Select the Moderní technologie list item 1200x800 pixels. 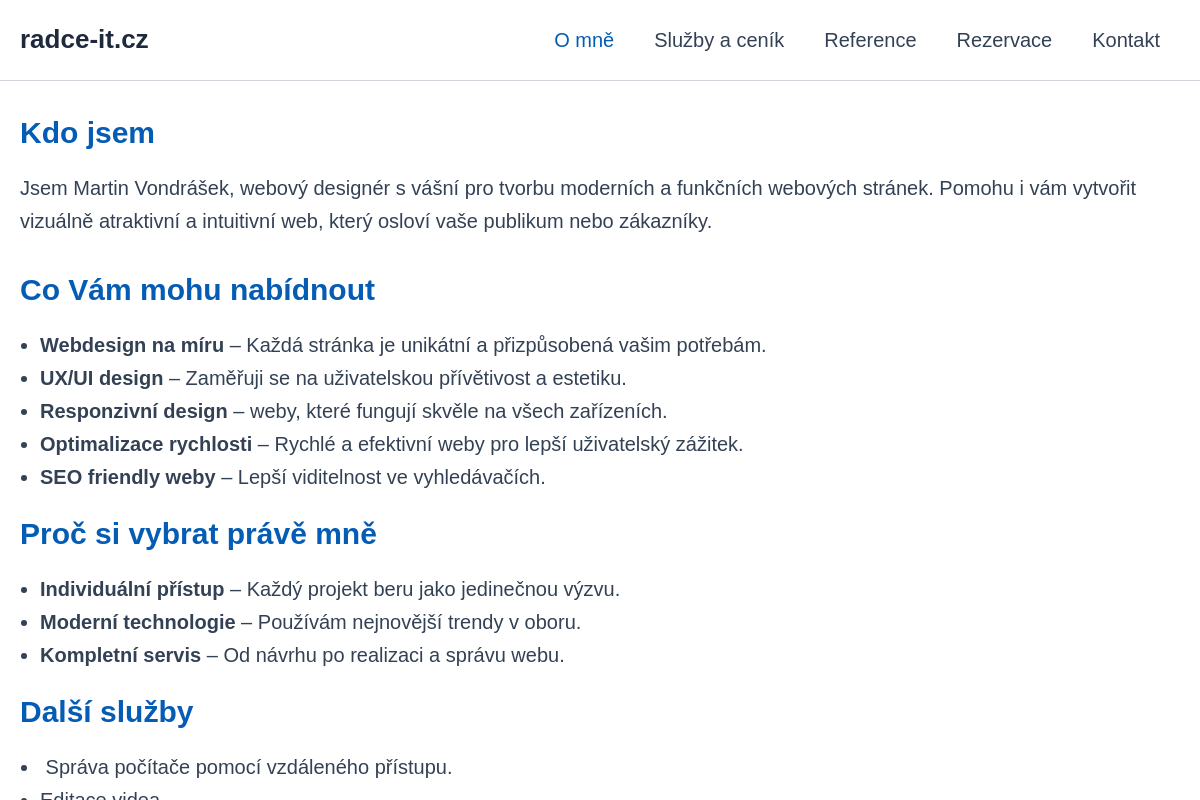310,622
